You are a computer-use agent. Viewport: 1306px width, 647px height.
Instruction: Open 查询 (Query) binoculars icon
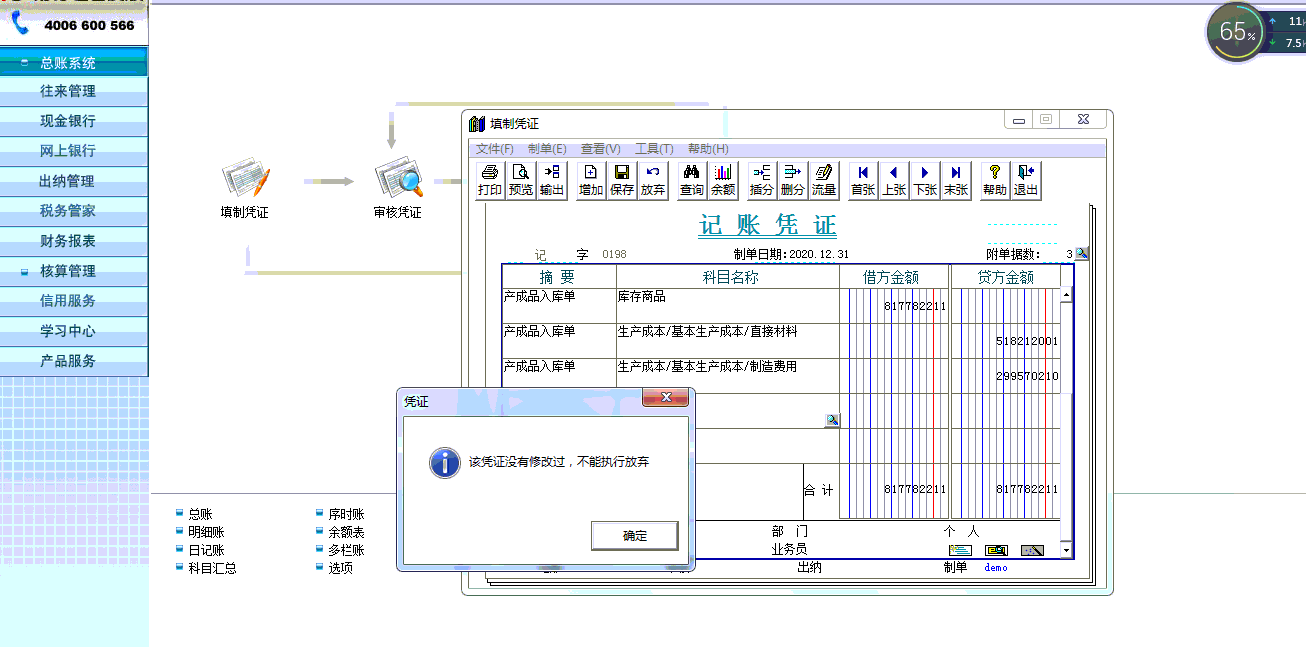pos(692,181)
